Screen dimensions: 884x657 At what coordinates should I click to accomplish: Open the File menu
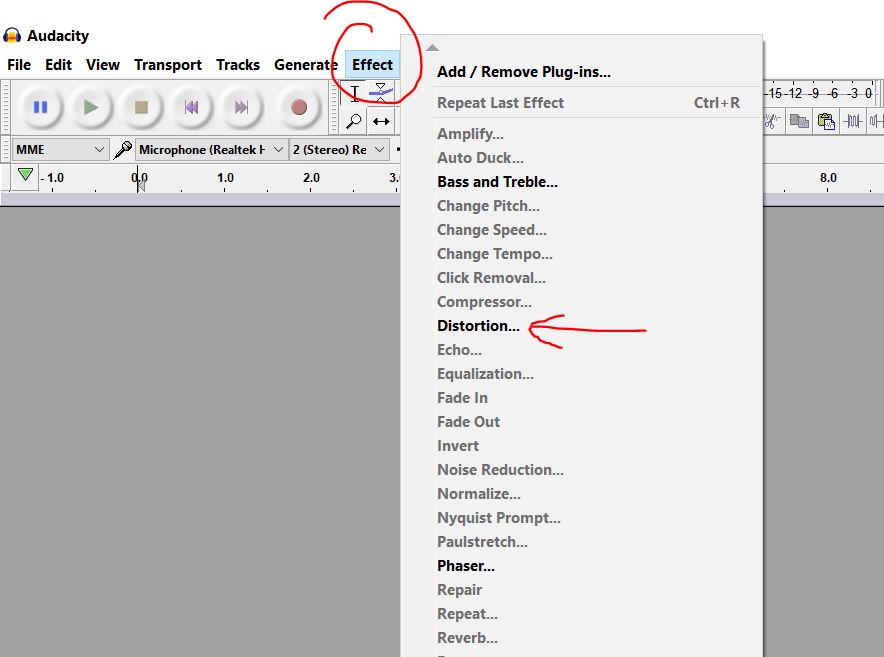[x=19, y=65]
